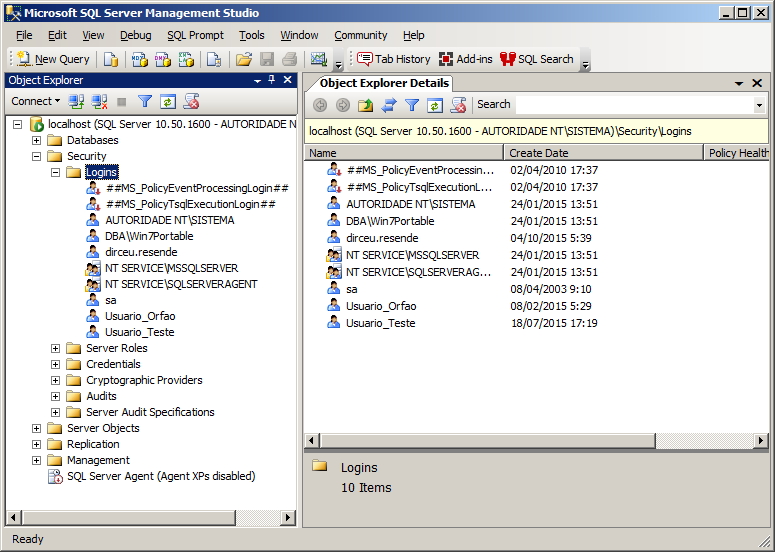Screen dimensions: 775x552
Task: Select the dirceu.resende login in the details list
Action: click(382, 238)
